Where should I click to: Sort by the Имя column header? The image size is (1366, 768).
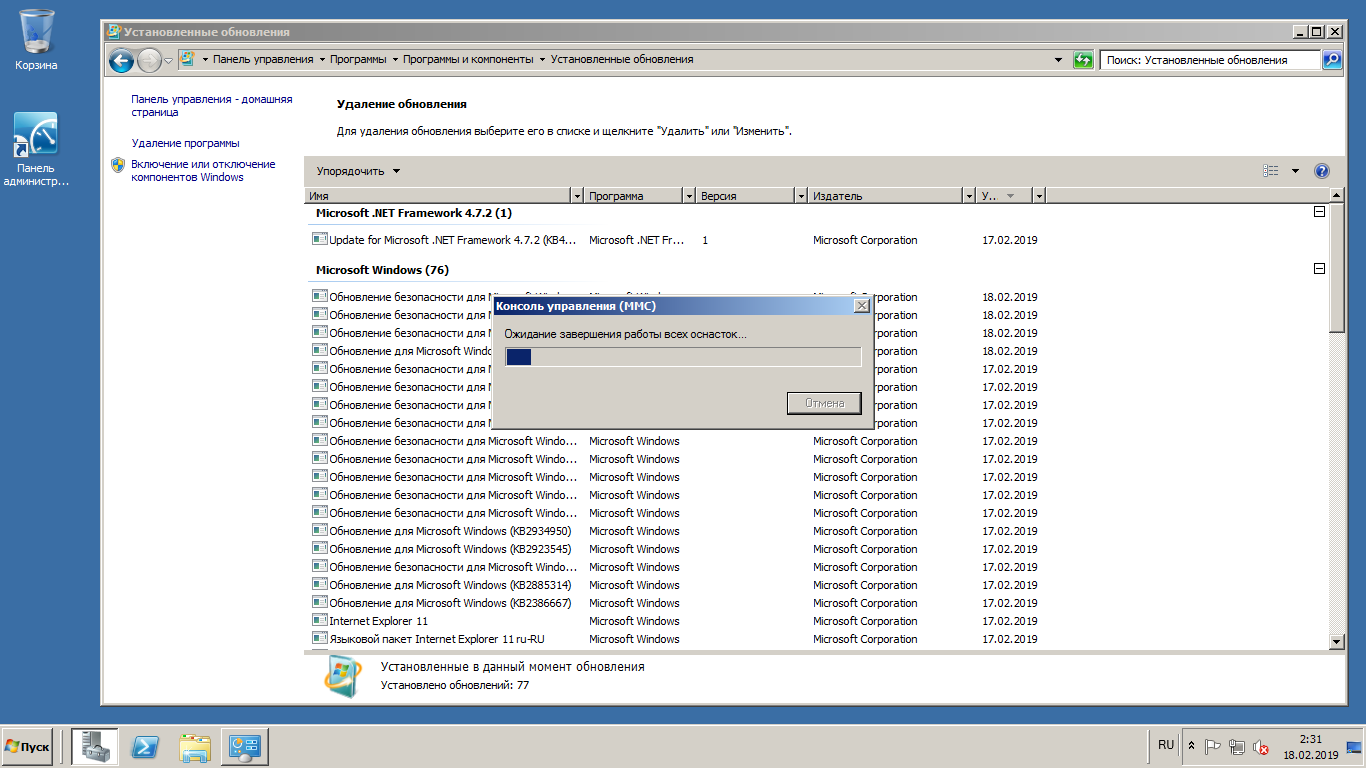(438, 196)
